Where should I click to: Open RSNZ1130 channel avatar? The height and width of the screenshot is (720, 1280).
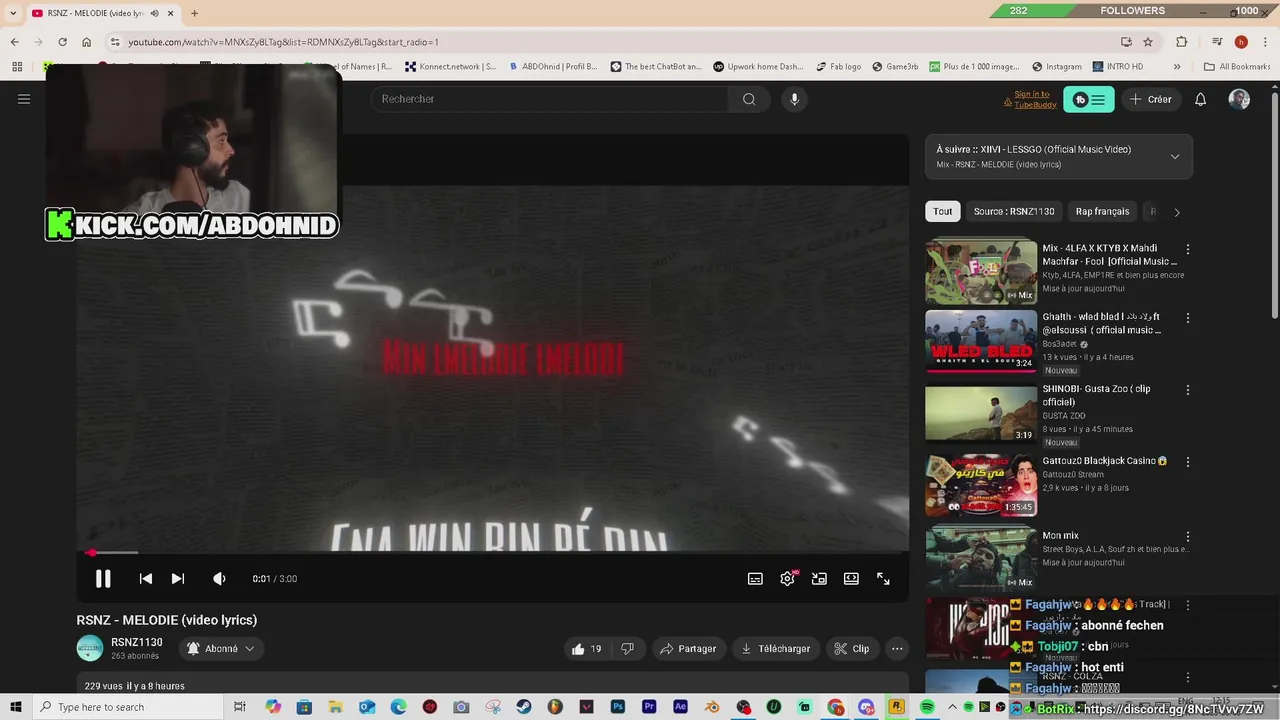(x=90, y=648)
